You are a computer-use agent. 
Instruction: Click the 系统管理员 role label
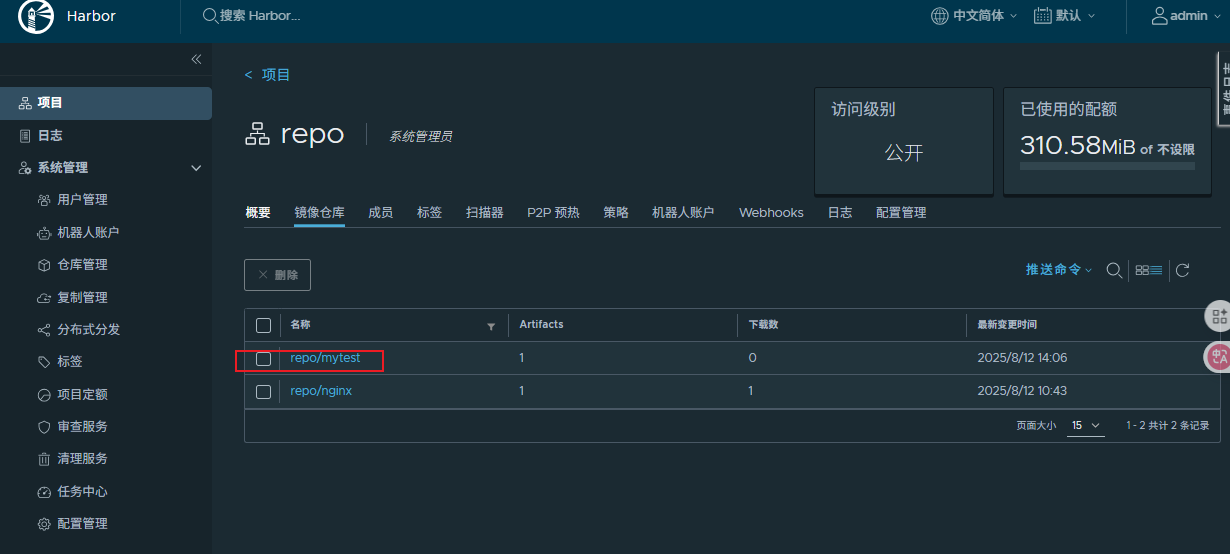pyautogui.click(x=420, y=136)
